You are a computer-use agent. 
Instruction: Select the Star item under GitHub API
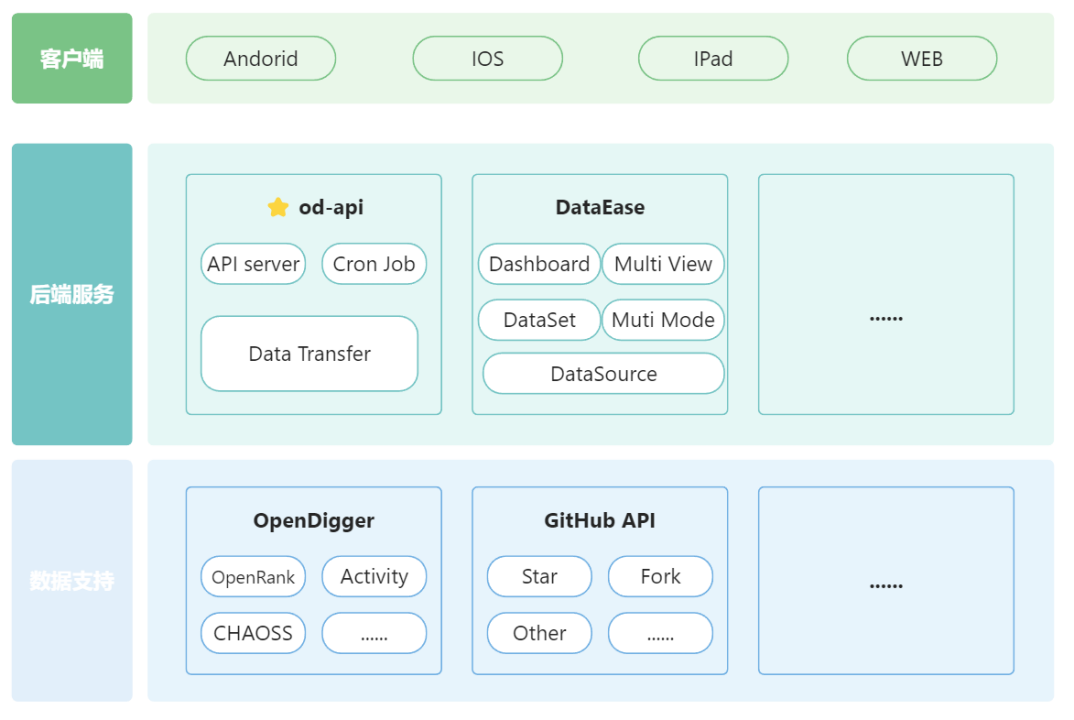[539, 577]
